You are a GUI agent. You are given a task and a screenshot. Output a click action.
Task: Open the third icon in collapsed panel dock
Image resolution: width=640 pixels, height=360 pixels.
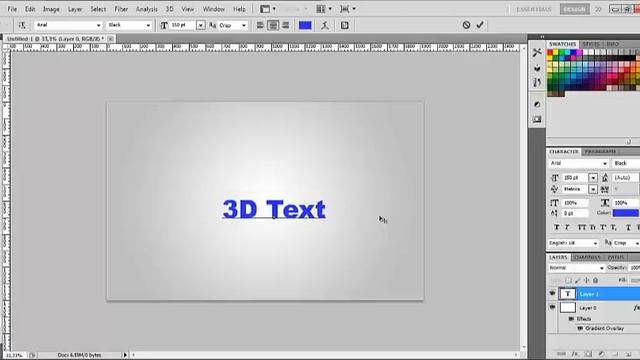[x=537, y=82]
